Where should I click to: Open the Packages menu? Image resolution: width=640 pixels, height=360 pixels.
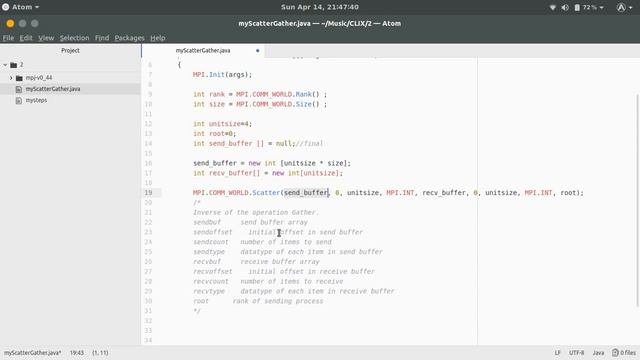pos(129,38)
